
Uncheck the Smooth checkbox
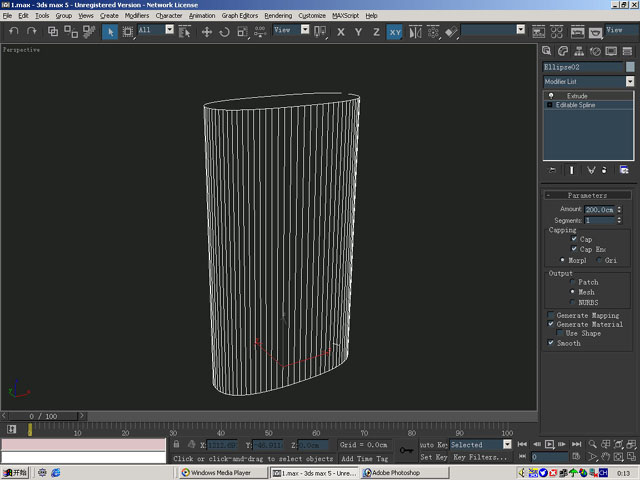pyautogui.click(x=551, y=343)
